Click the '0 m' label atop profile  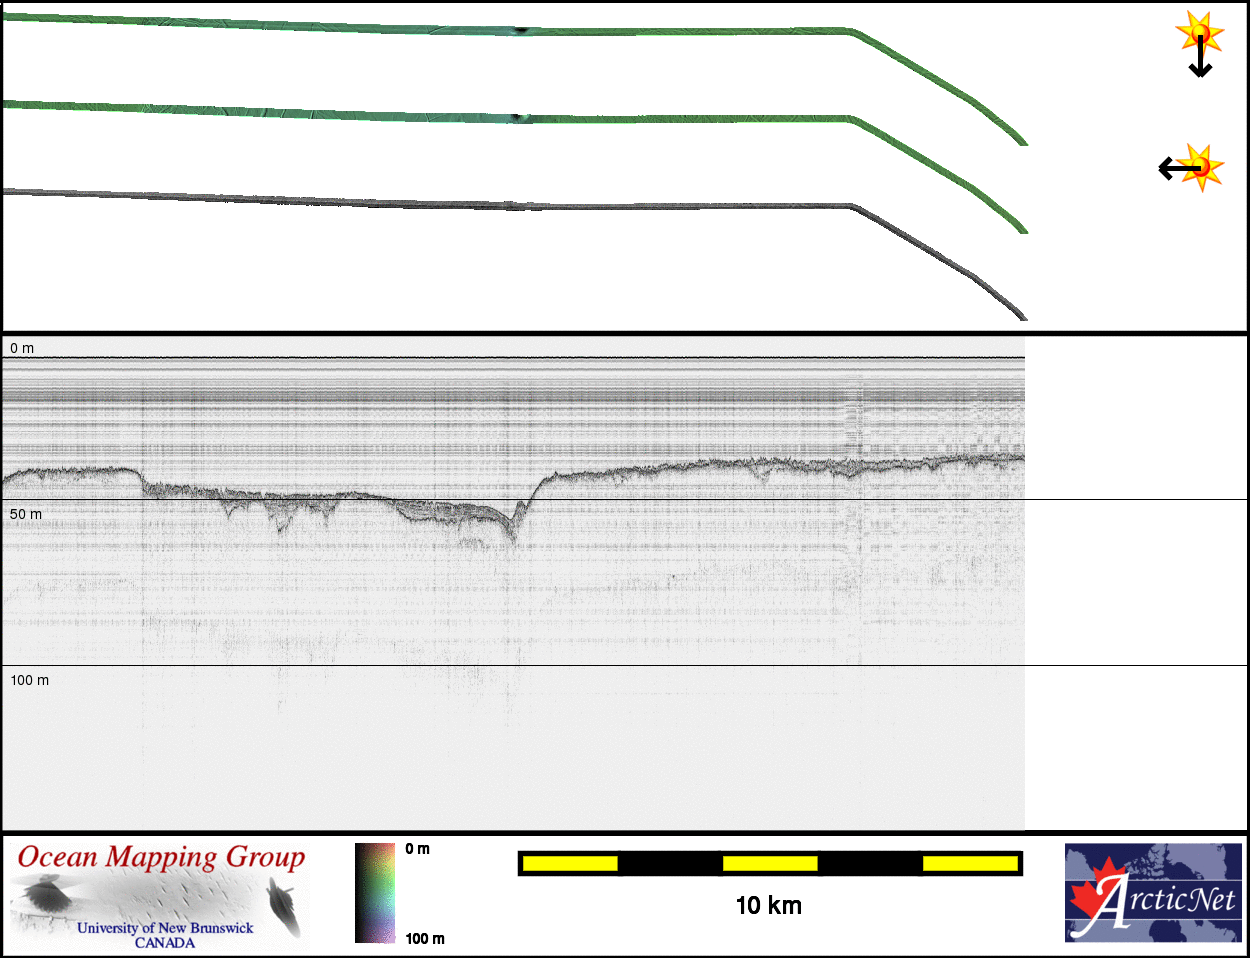tap(22, 348)
